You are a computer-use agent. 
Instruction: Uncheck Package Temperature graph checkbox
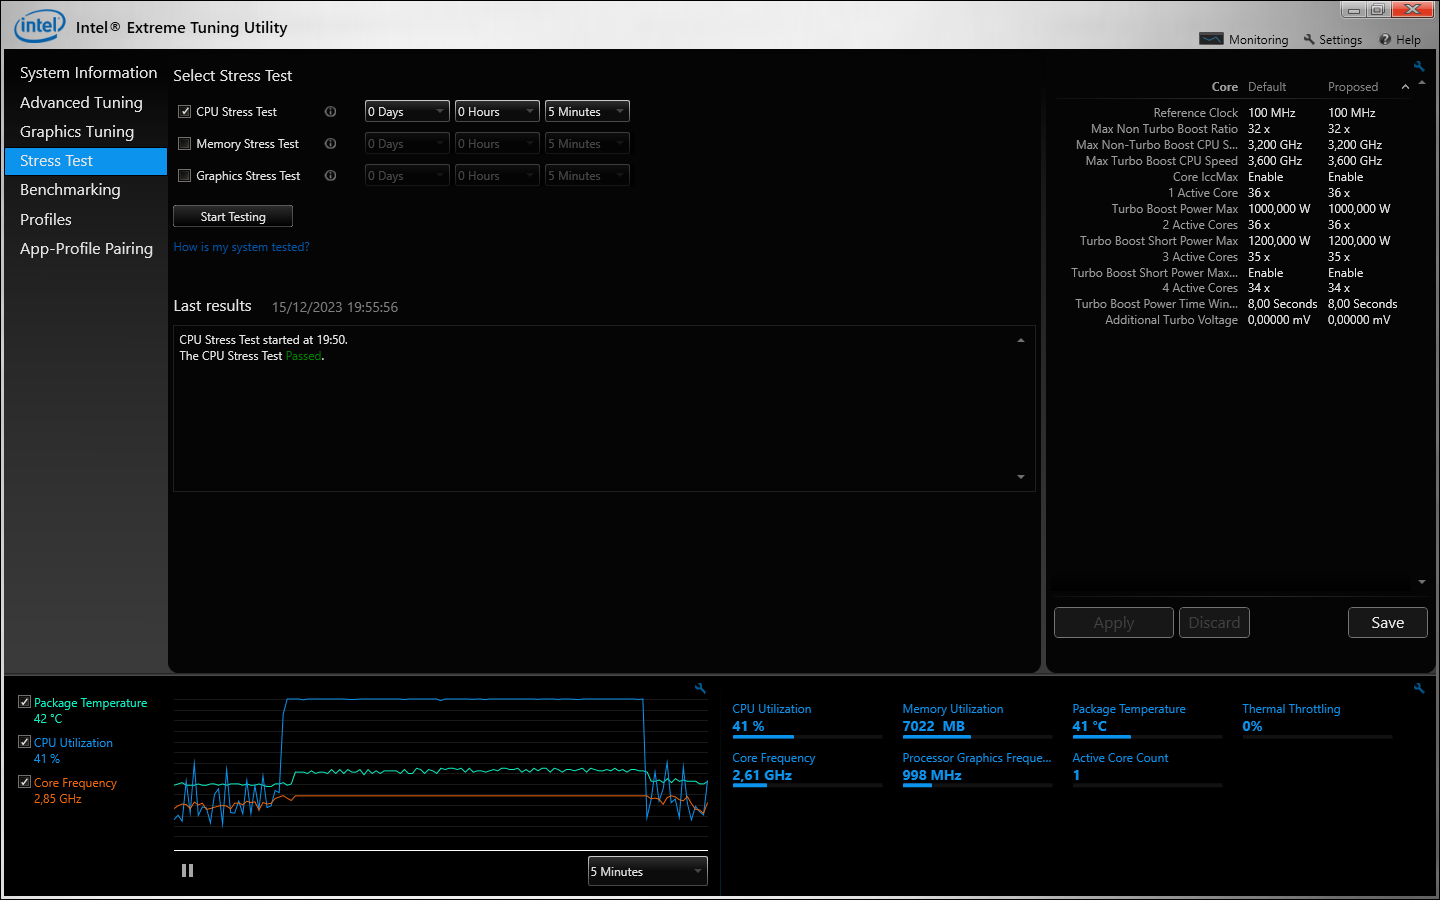coord(24,702)
